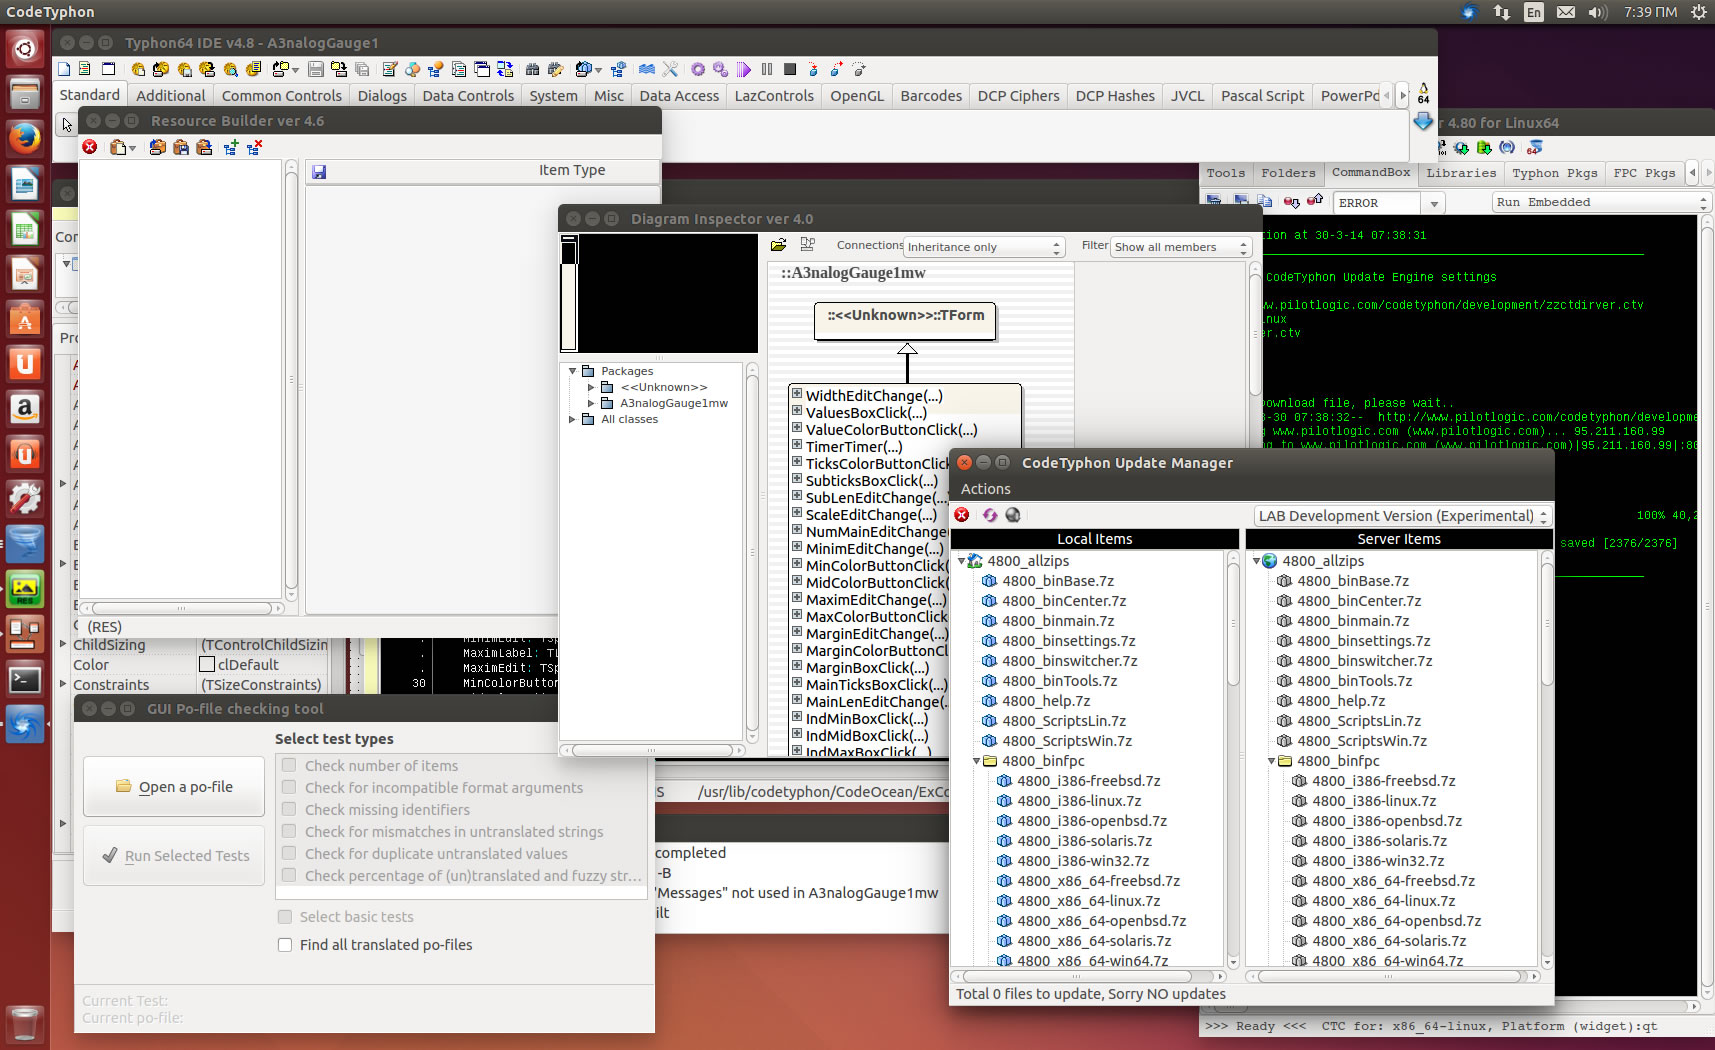This screenshot has height=1050, width=1715.
Task: Click the Local Items horizontal scrollbar
Action: coord(1089,976)
